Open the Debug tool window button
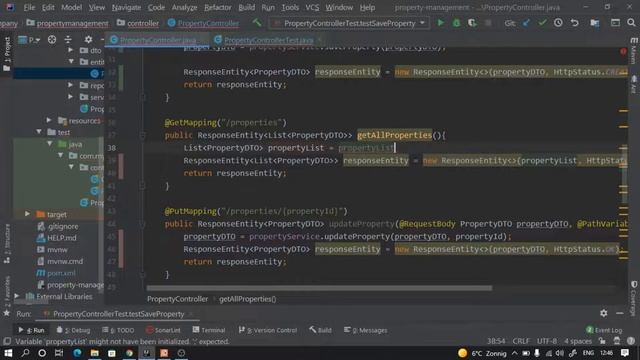The width and height of the screenshot is (640, 360). click(x=73, y=330)
